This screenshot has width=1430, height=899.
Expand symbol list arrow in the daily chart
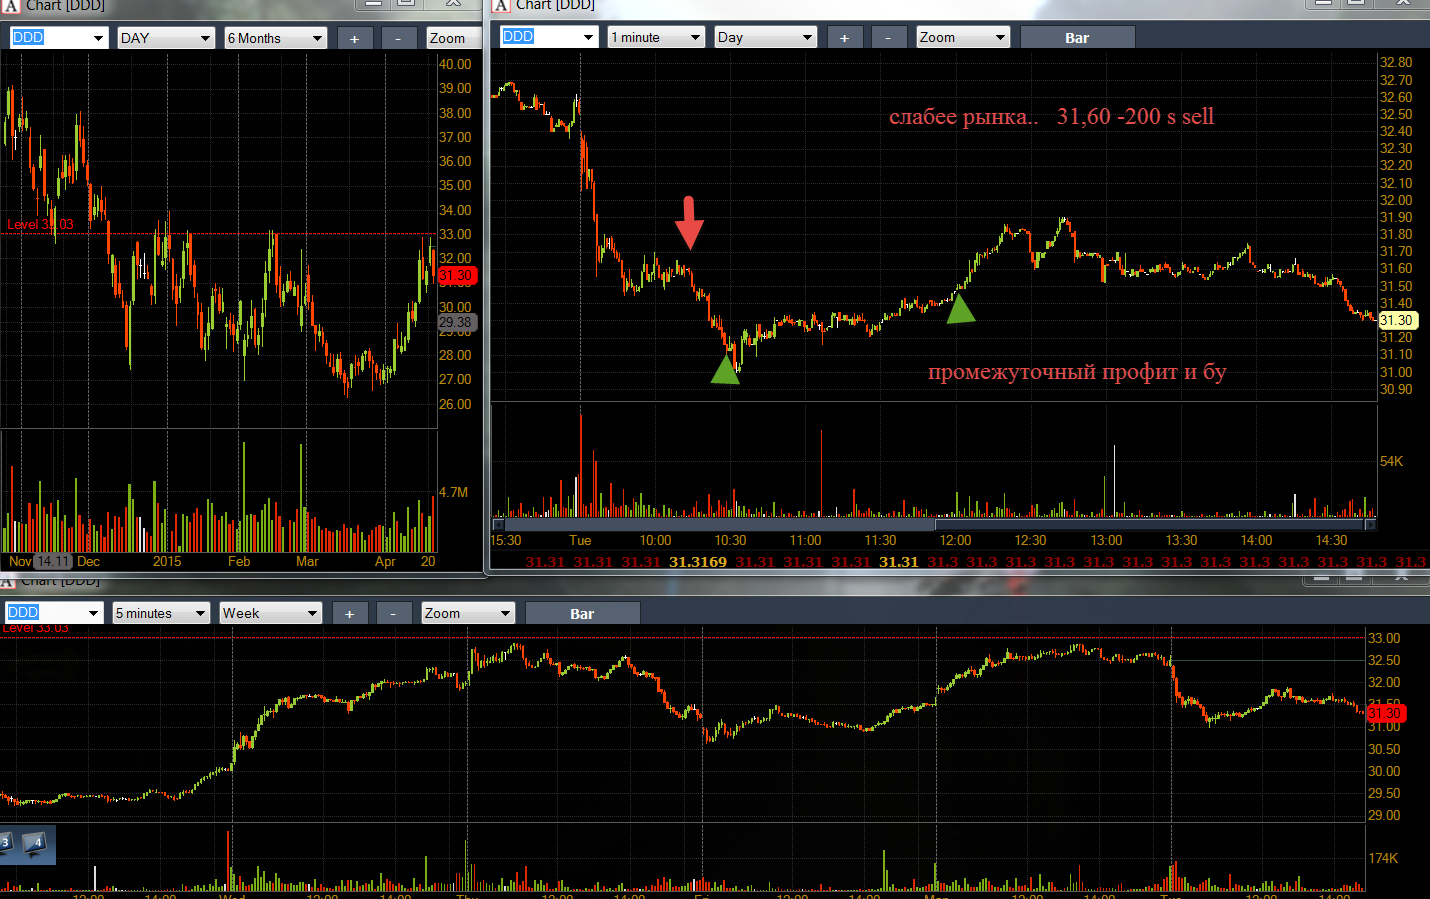click(98, 38)
